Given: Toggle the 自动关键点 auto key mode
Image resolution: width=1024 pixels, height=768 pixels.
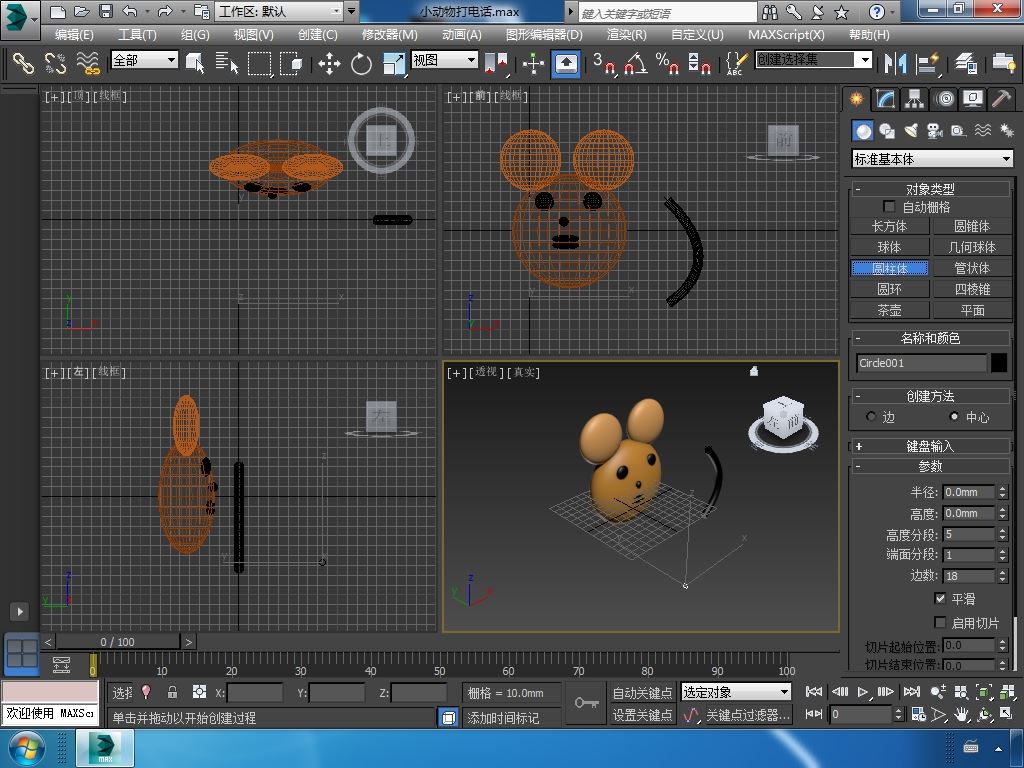Looking at the screenshot, I should (642, 692).
